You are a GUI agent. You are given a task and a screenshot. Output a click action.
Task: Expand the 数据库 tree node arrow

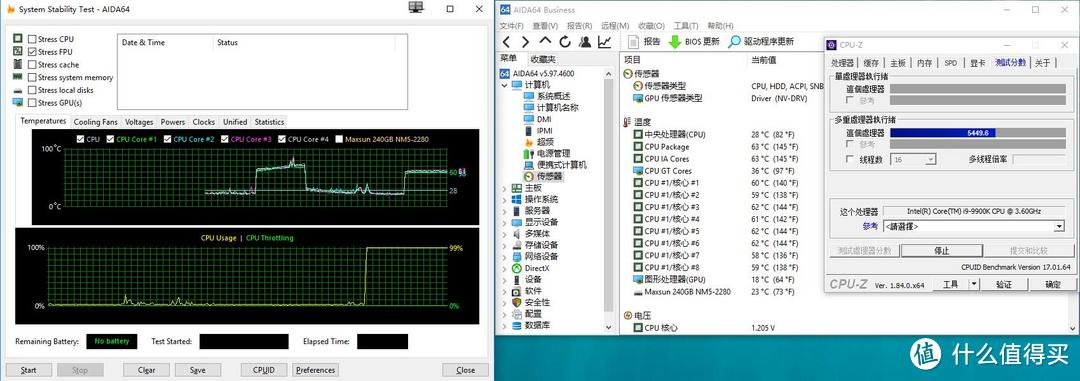504,325
